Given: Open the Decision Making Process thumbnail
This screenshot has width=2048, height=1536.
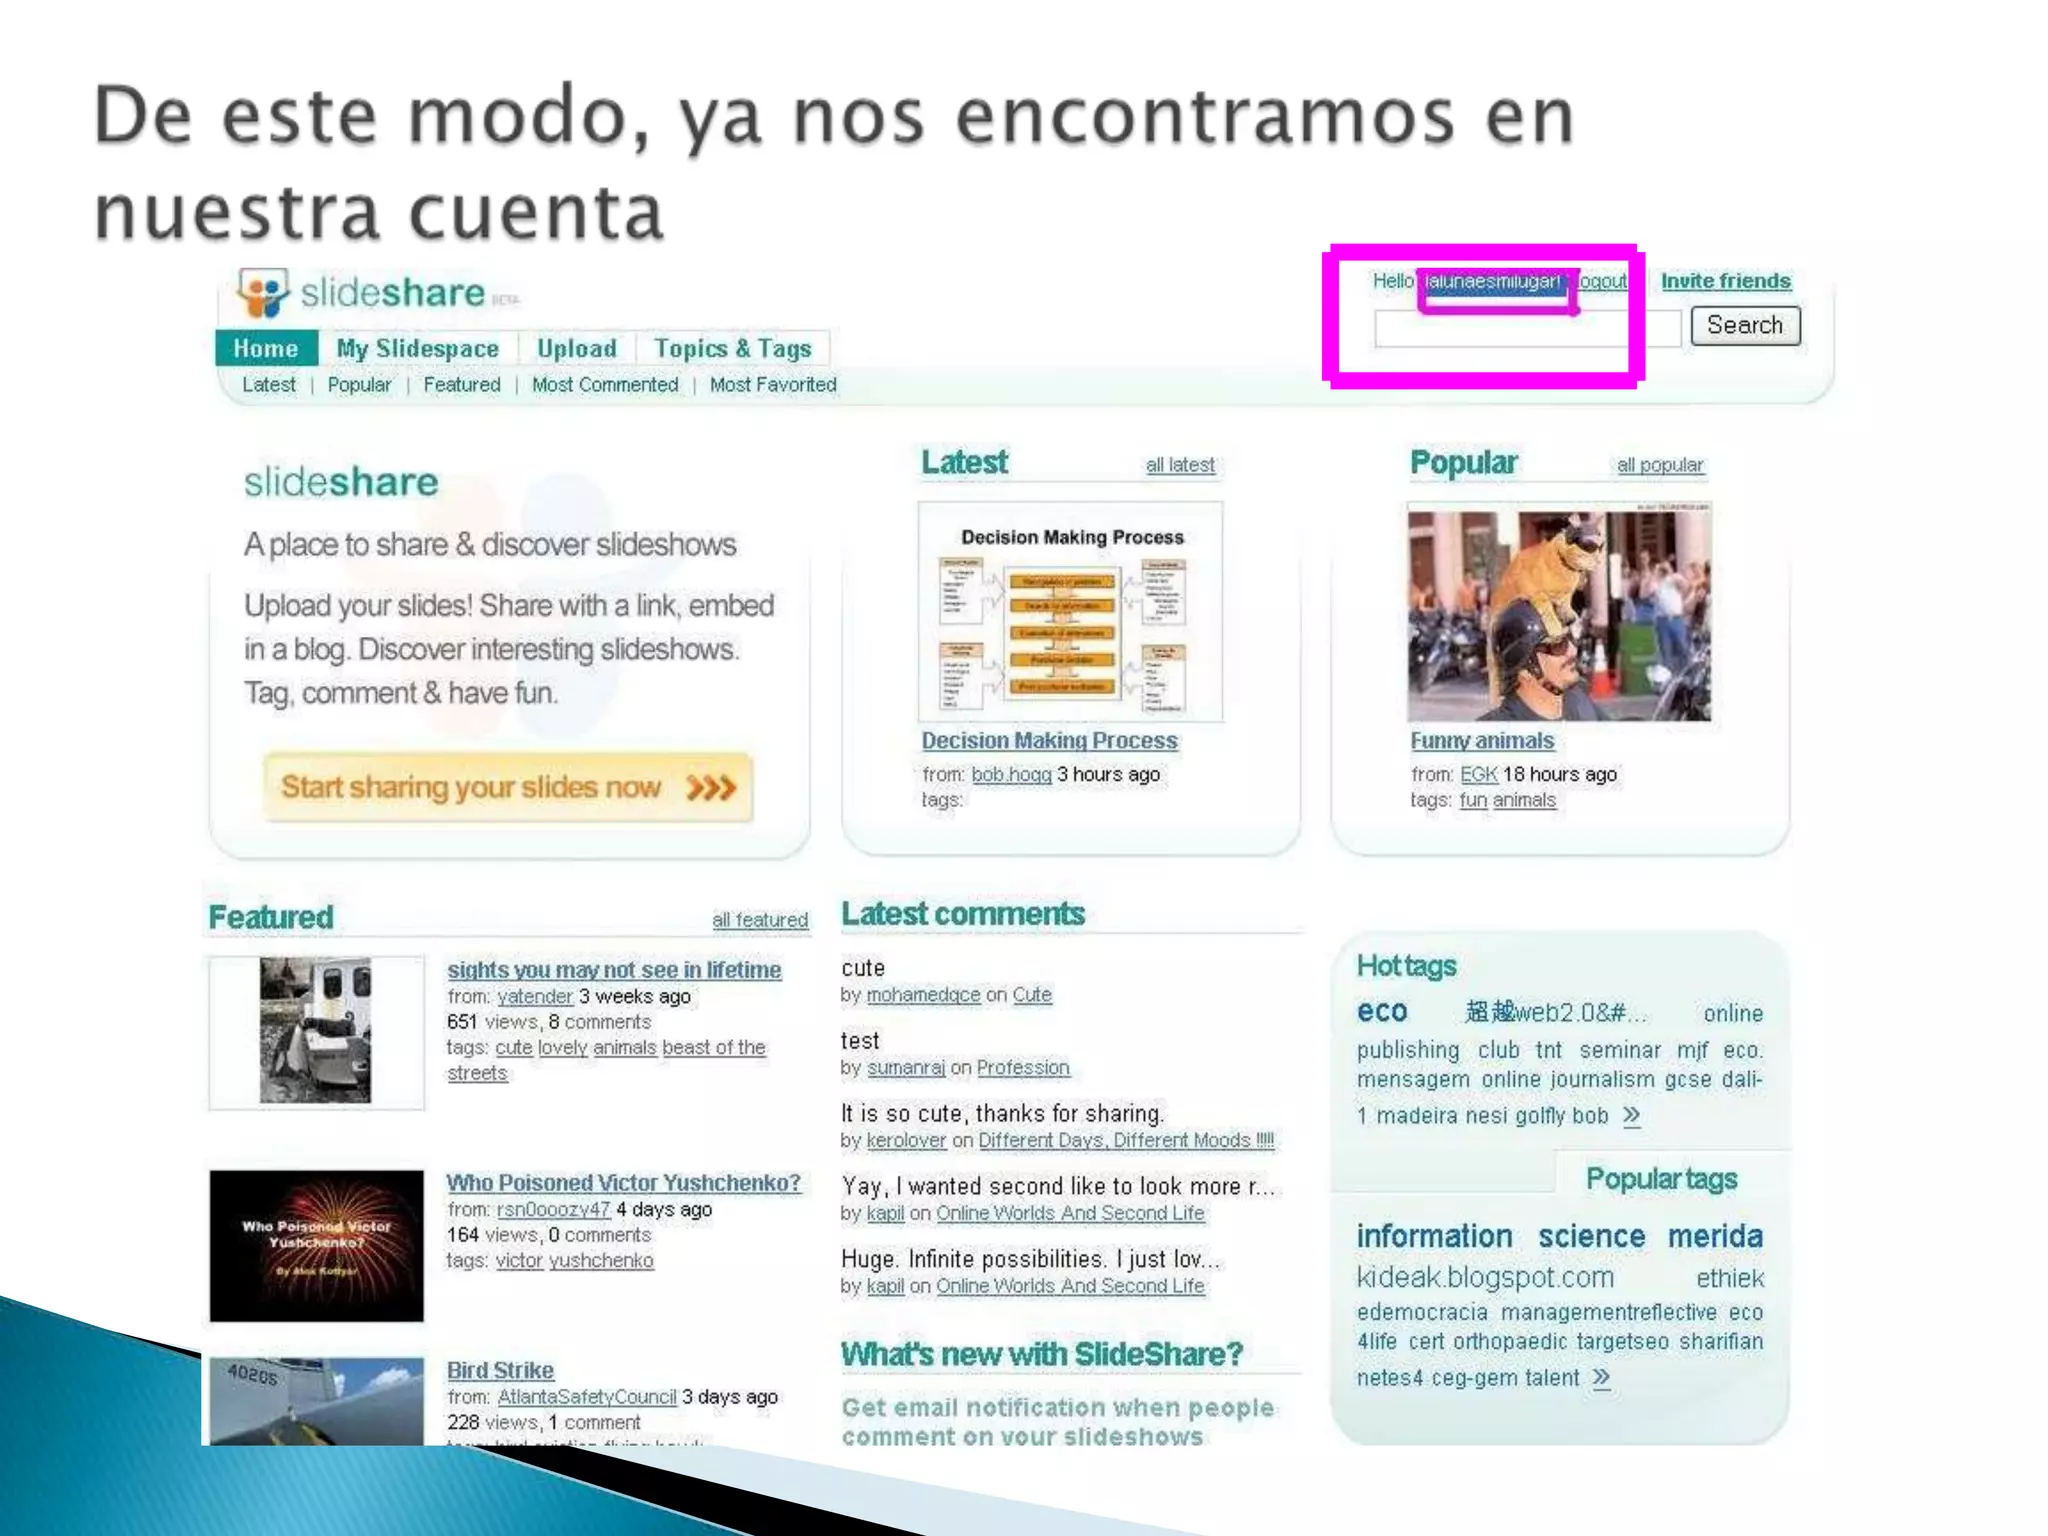Looking at the screenshot, I should [x=1071, y=612].
